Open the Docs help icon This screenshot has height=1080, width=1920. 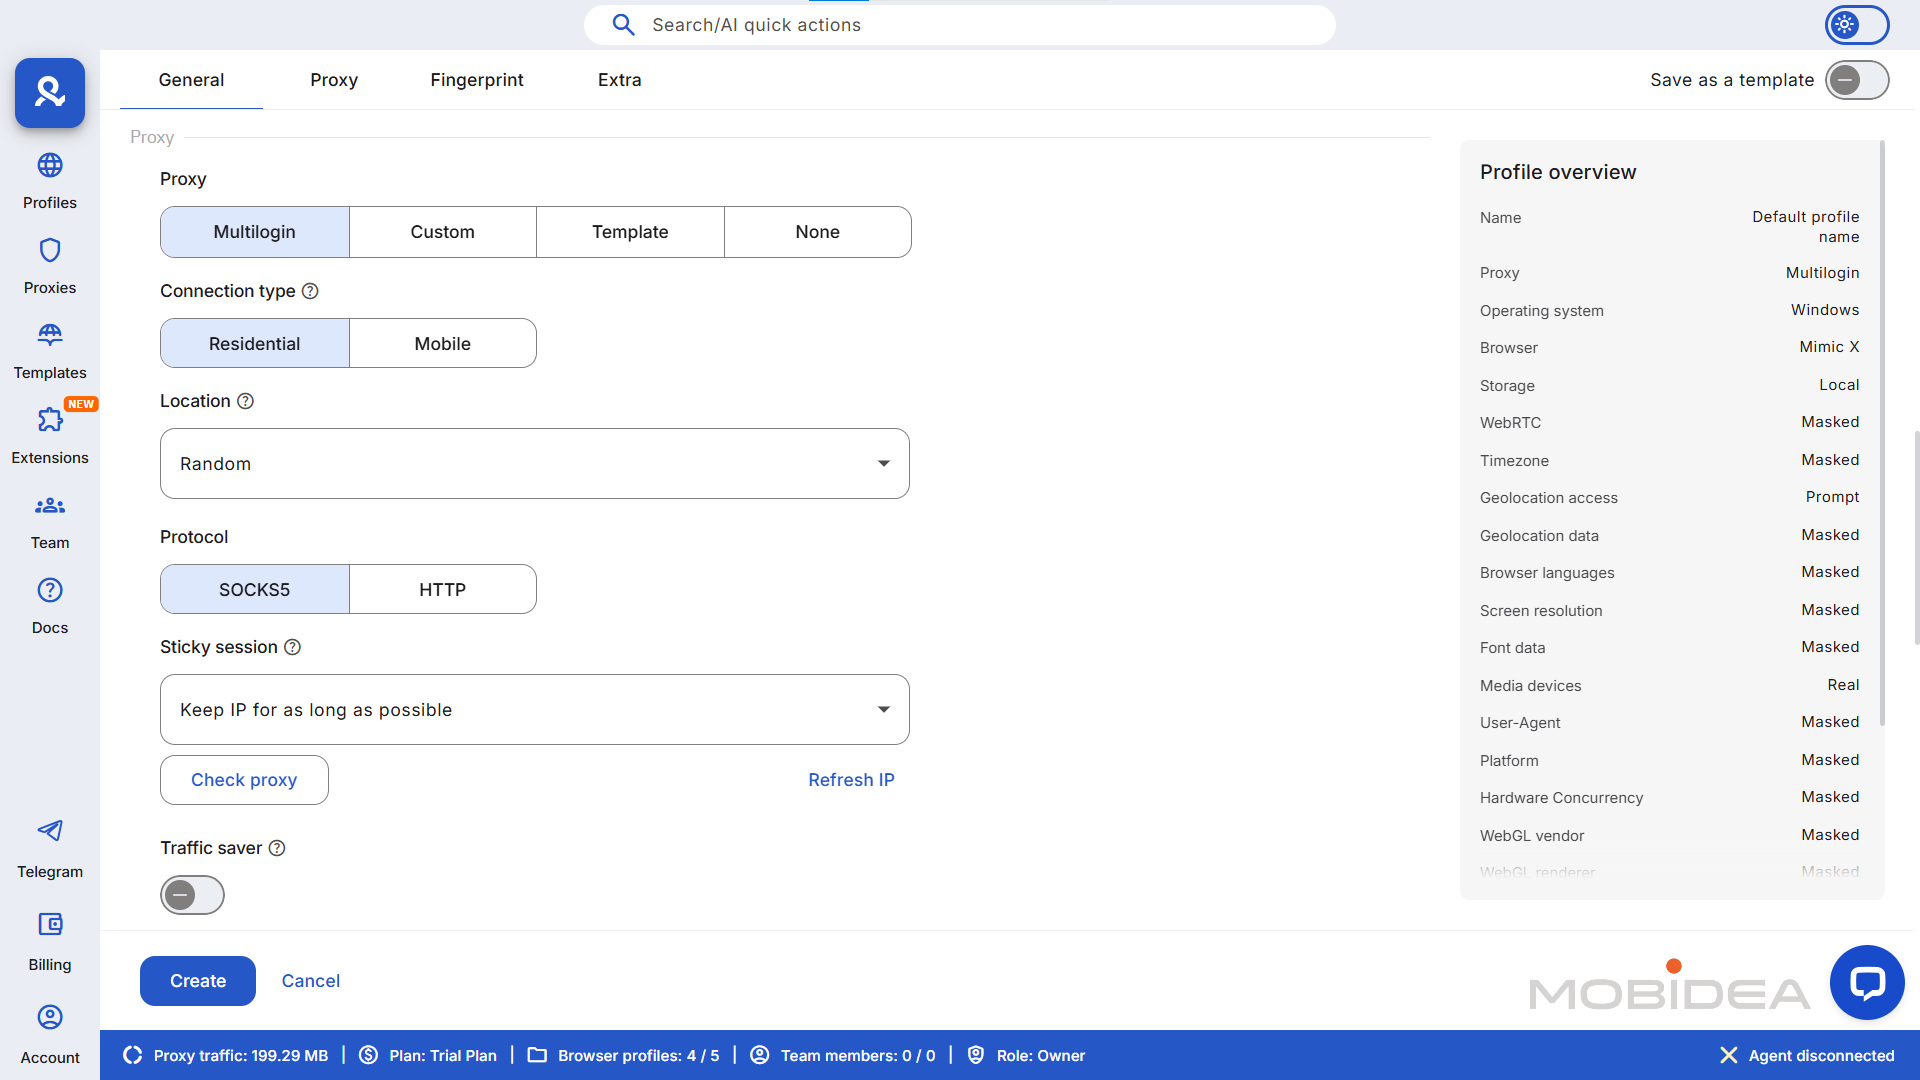(x=49, y=605)
